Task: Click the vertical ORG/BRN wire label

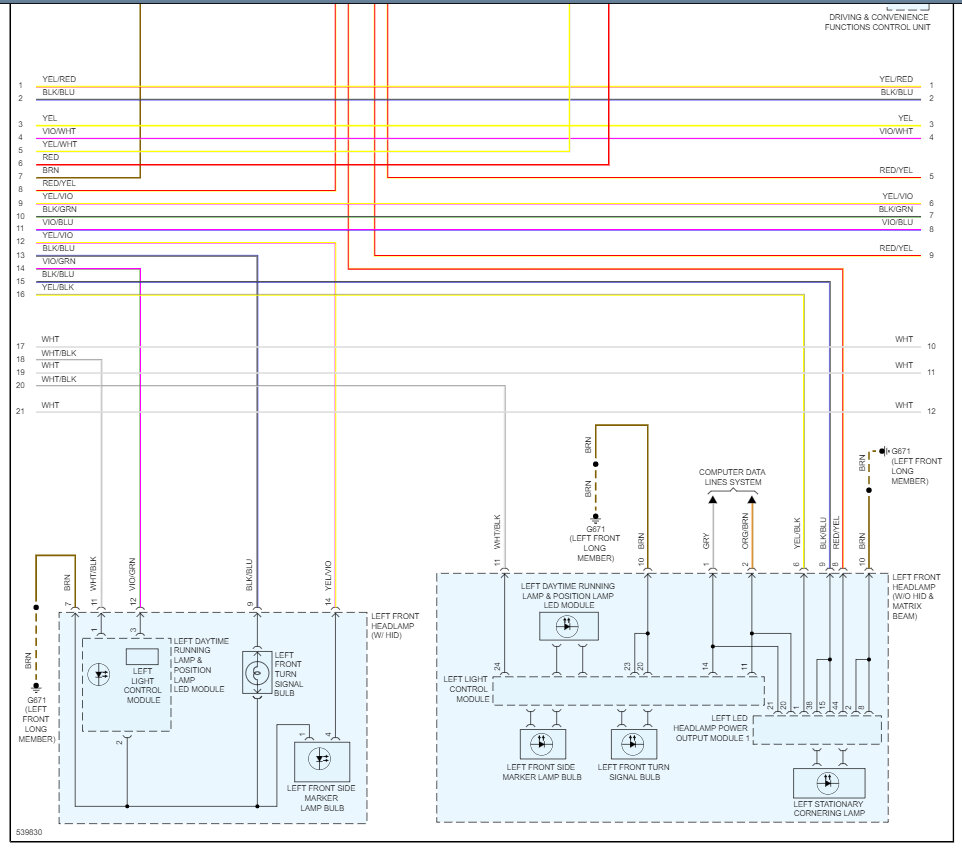Action: click(x=745, y=531)
